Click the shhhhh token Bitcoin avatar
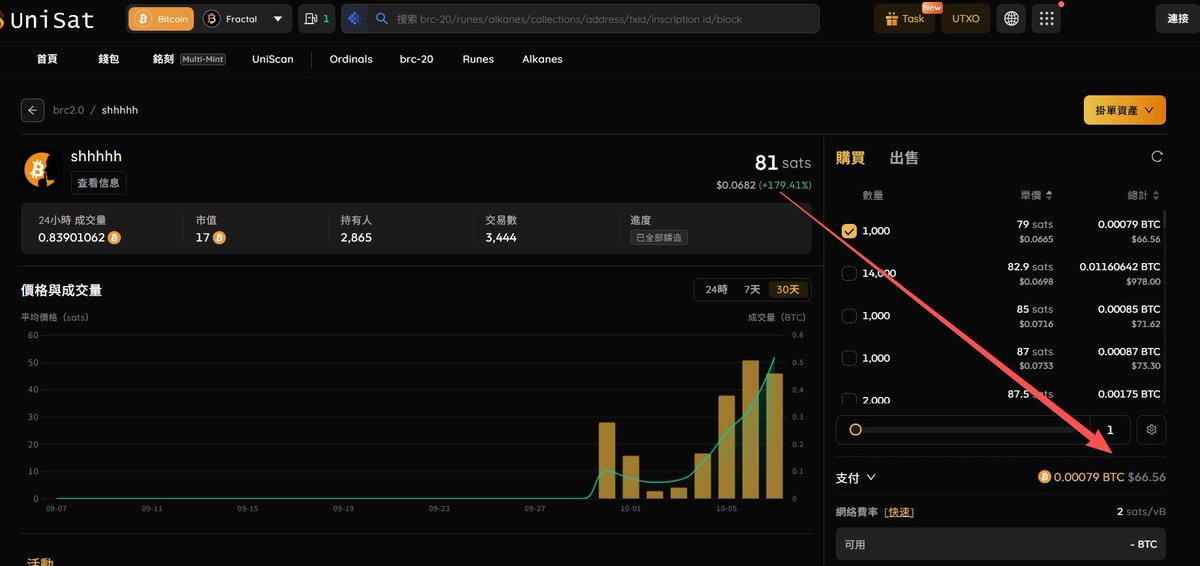The width and height of the screenshot is (1200, 566). 42,170
